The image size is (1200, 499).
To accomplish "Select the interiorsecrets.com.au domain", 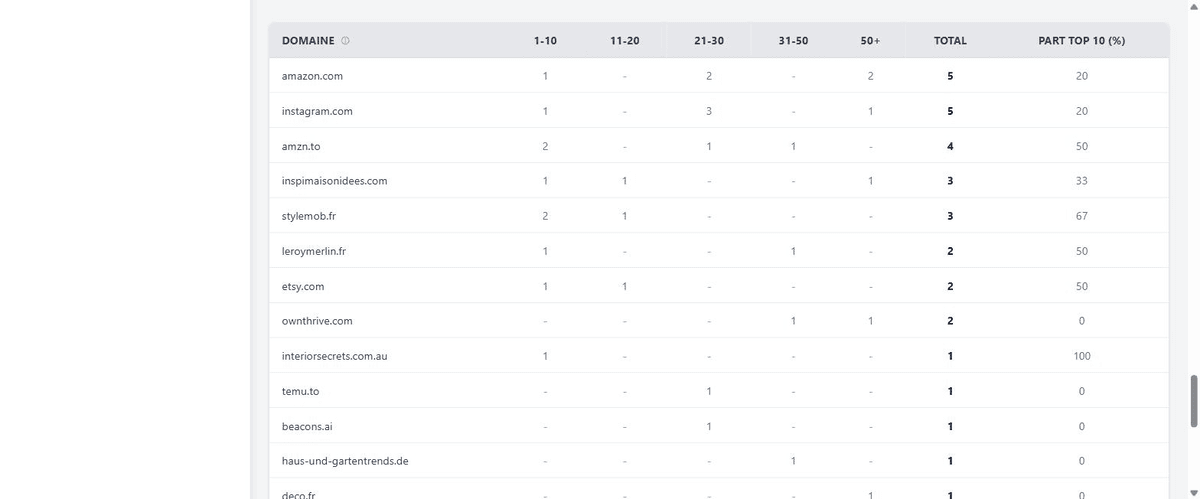I will [334, 356].
